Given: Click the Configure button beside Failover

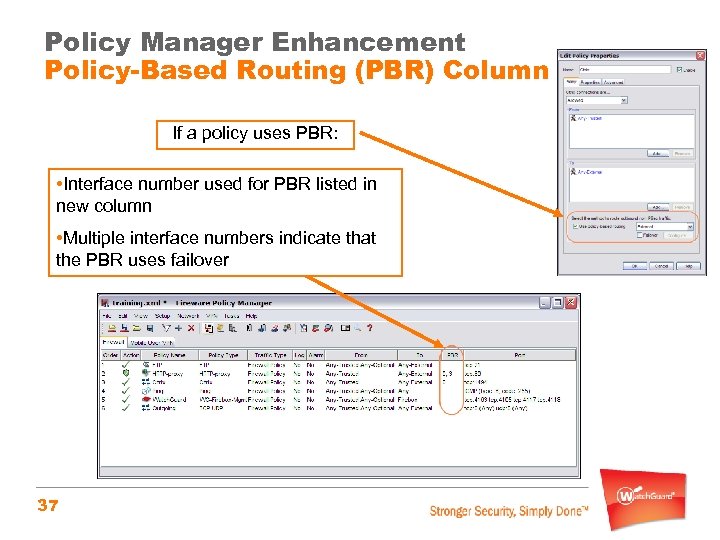Looking at the screenshot, I should click(x=677, y=235).
